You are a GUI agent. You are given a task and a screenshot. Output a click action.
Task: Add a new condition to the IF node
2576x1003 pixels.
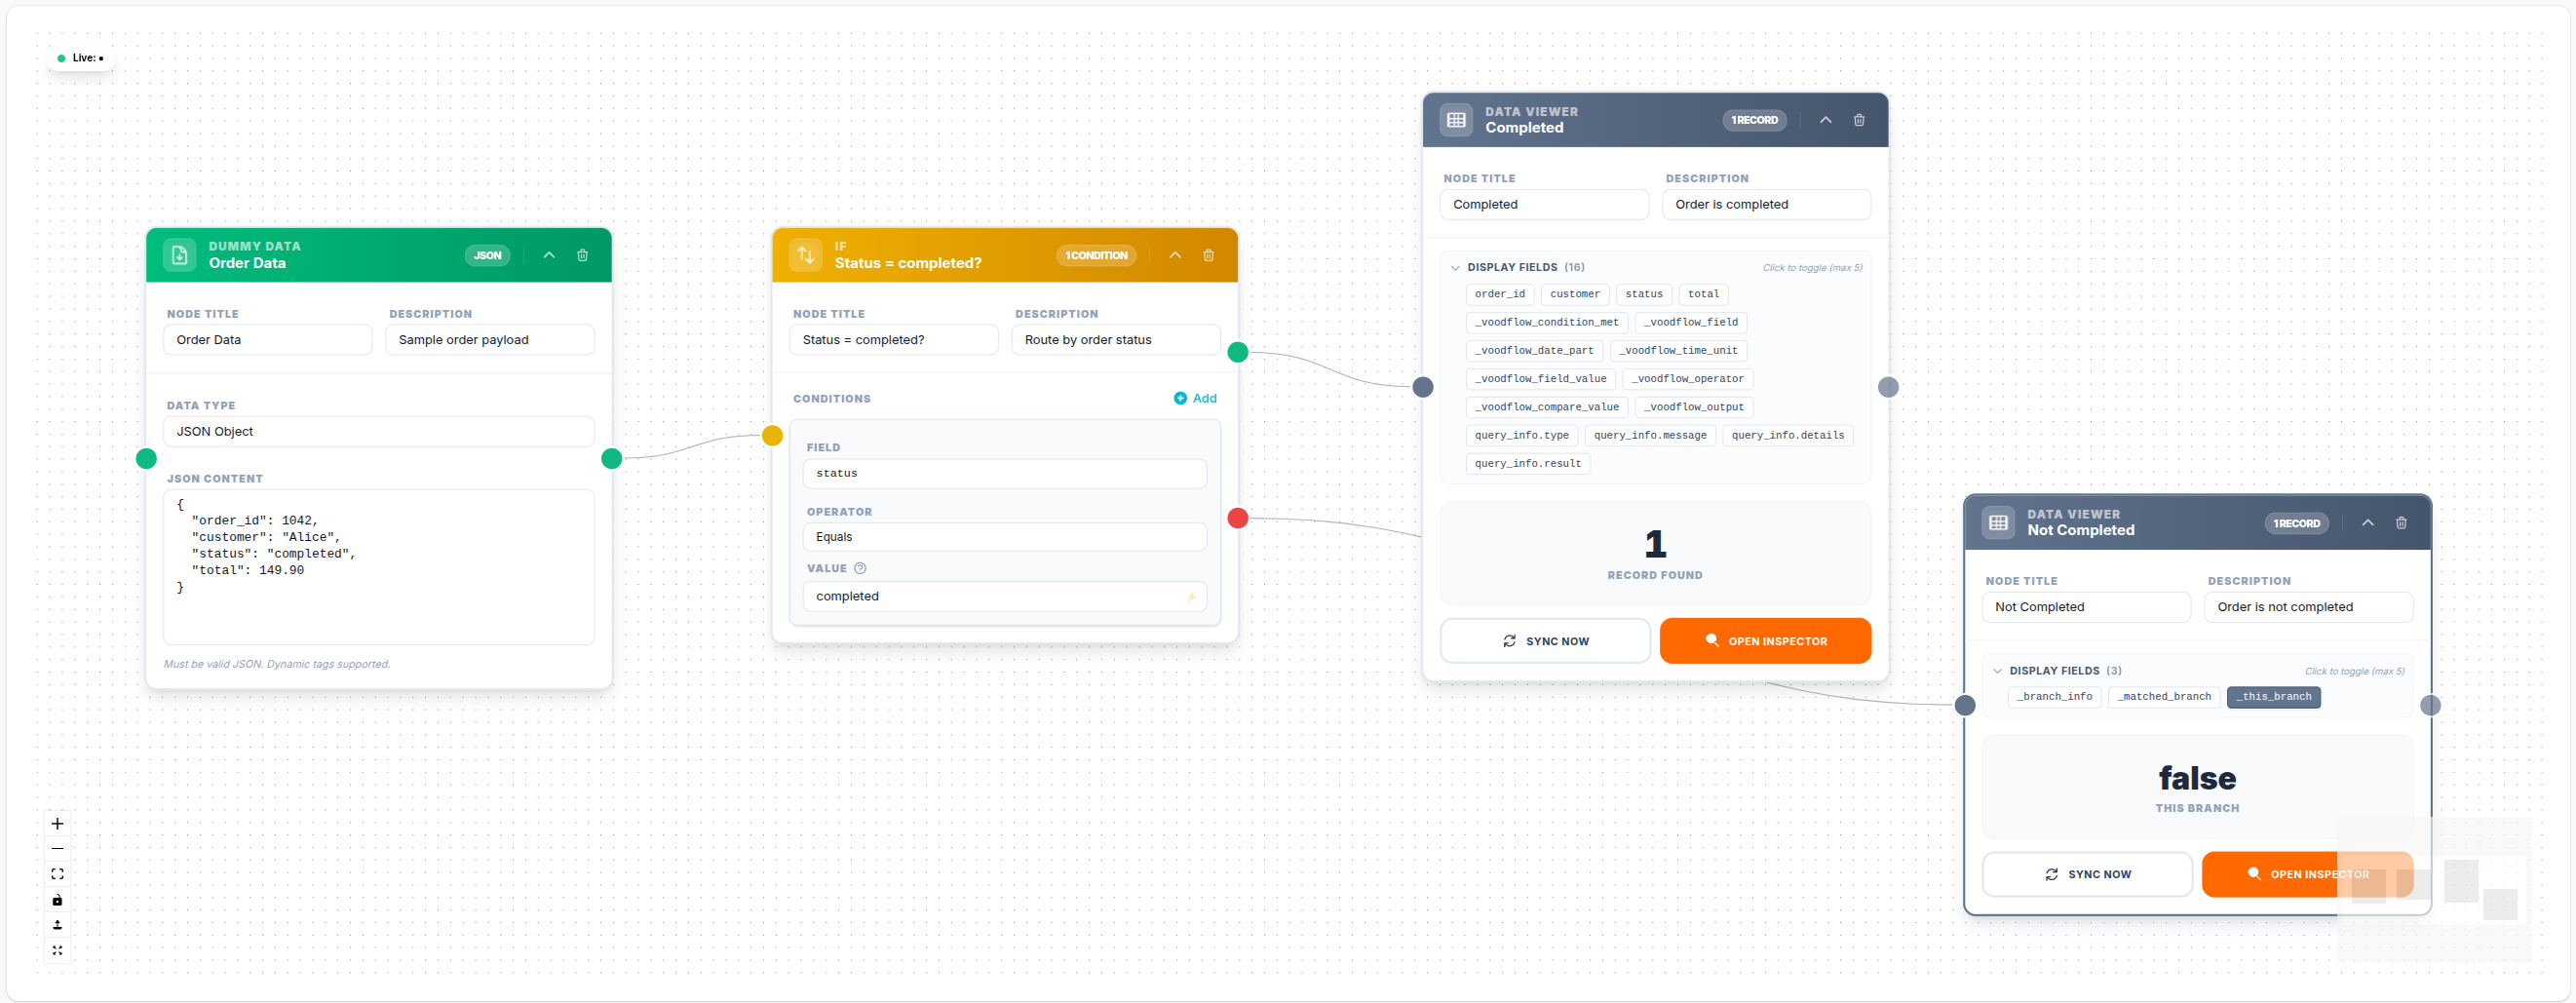pos(1195,398)
